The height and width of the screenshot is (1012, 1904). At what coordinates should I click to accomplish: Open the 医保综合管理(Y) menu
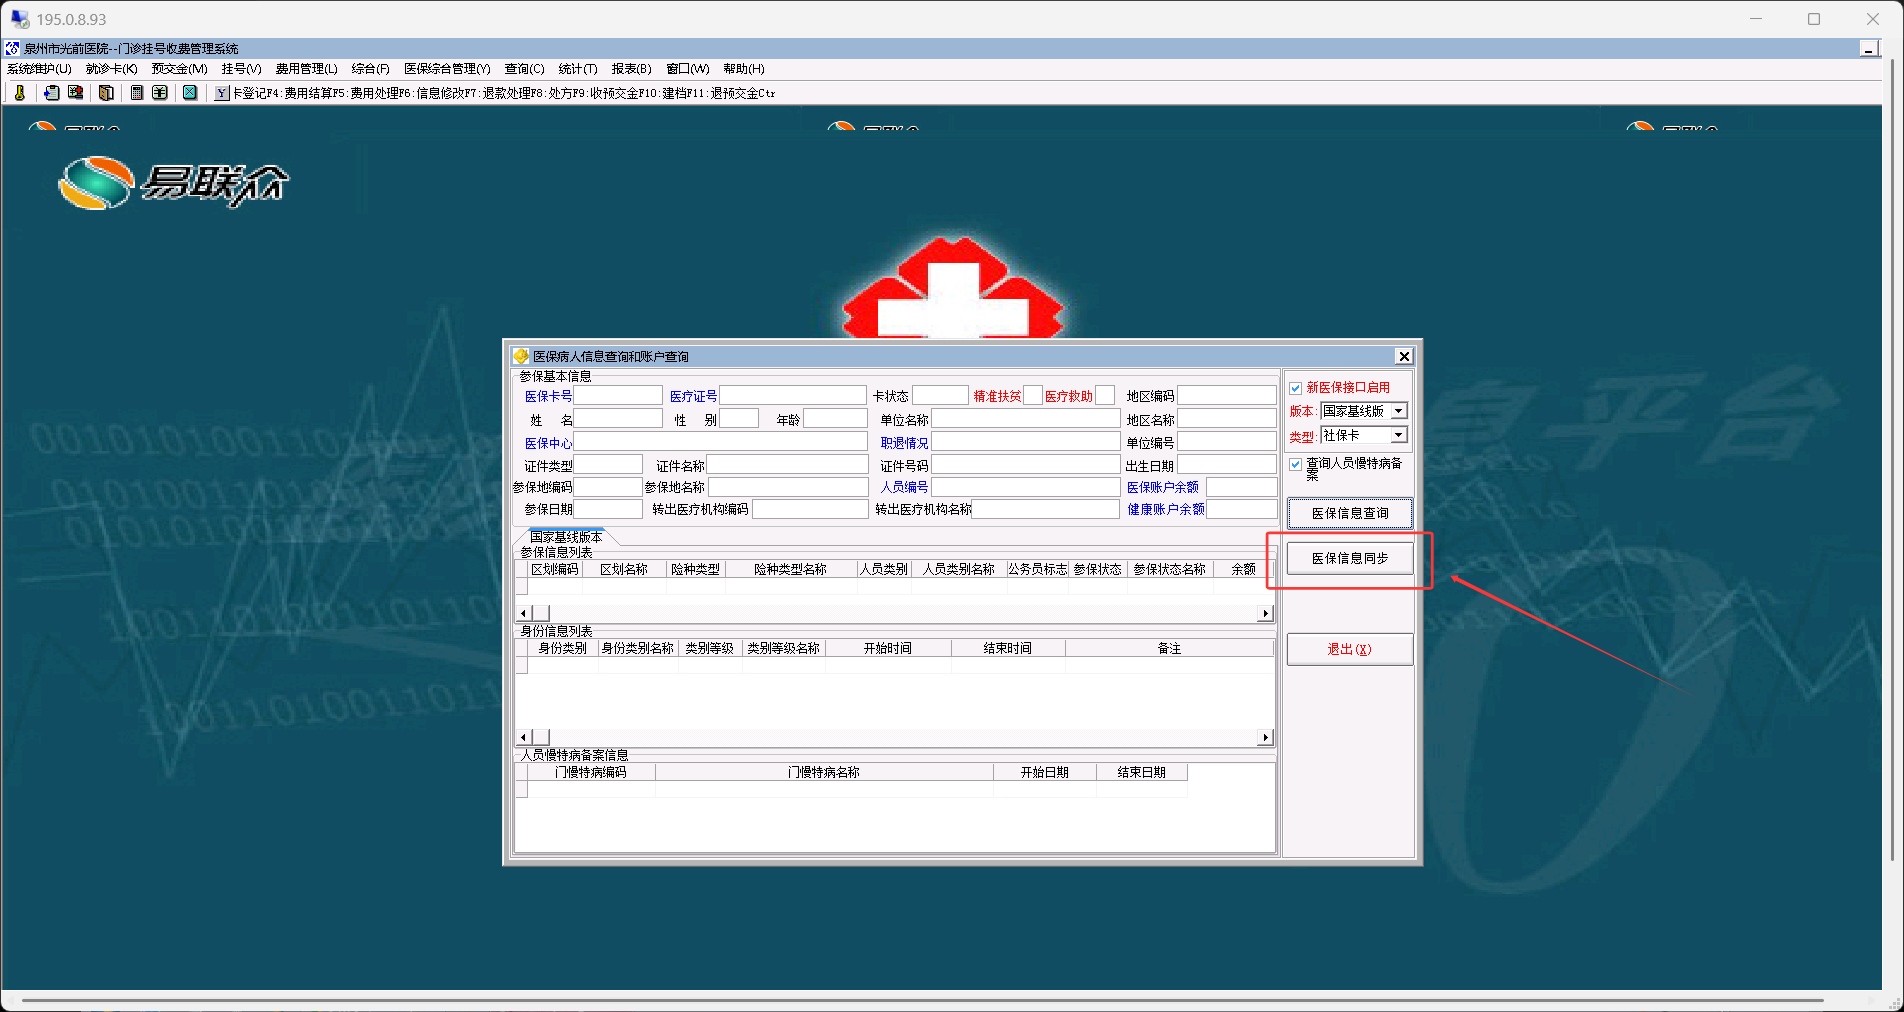(x=447, y=69)
